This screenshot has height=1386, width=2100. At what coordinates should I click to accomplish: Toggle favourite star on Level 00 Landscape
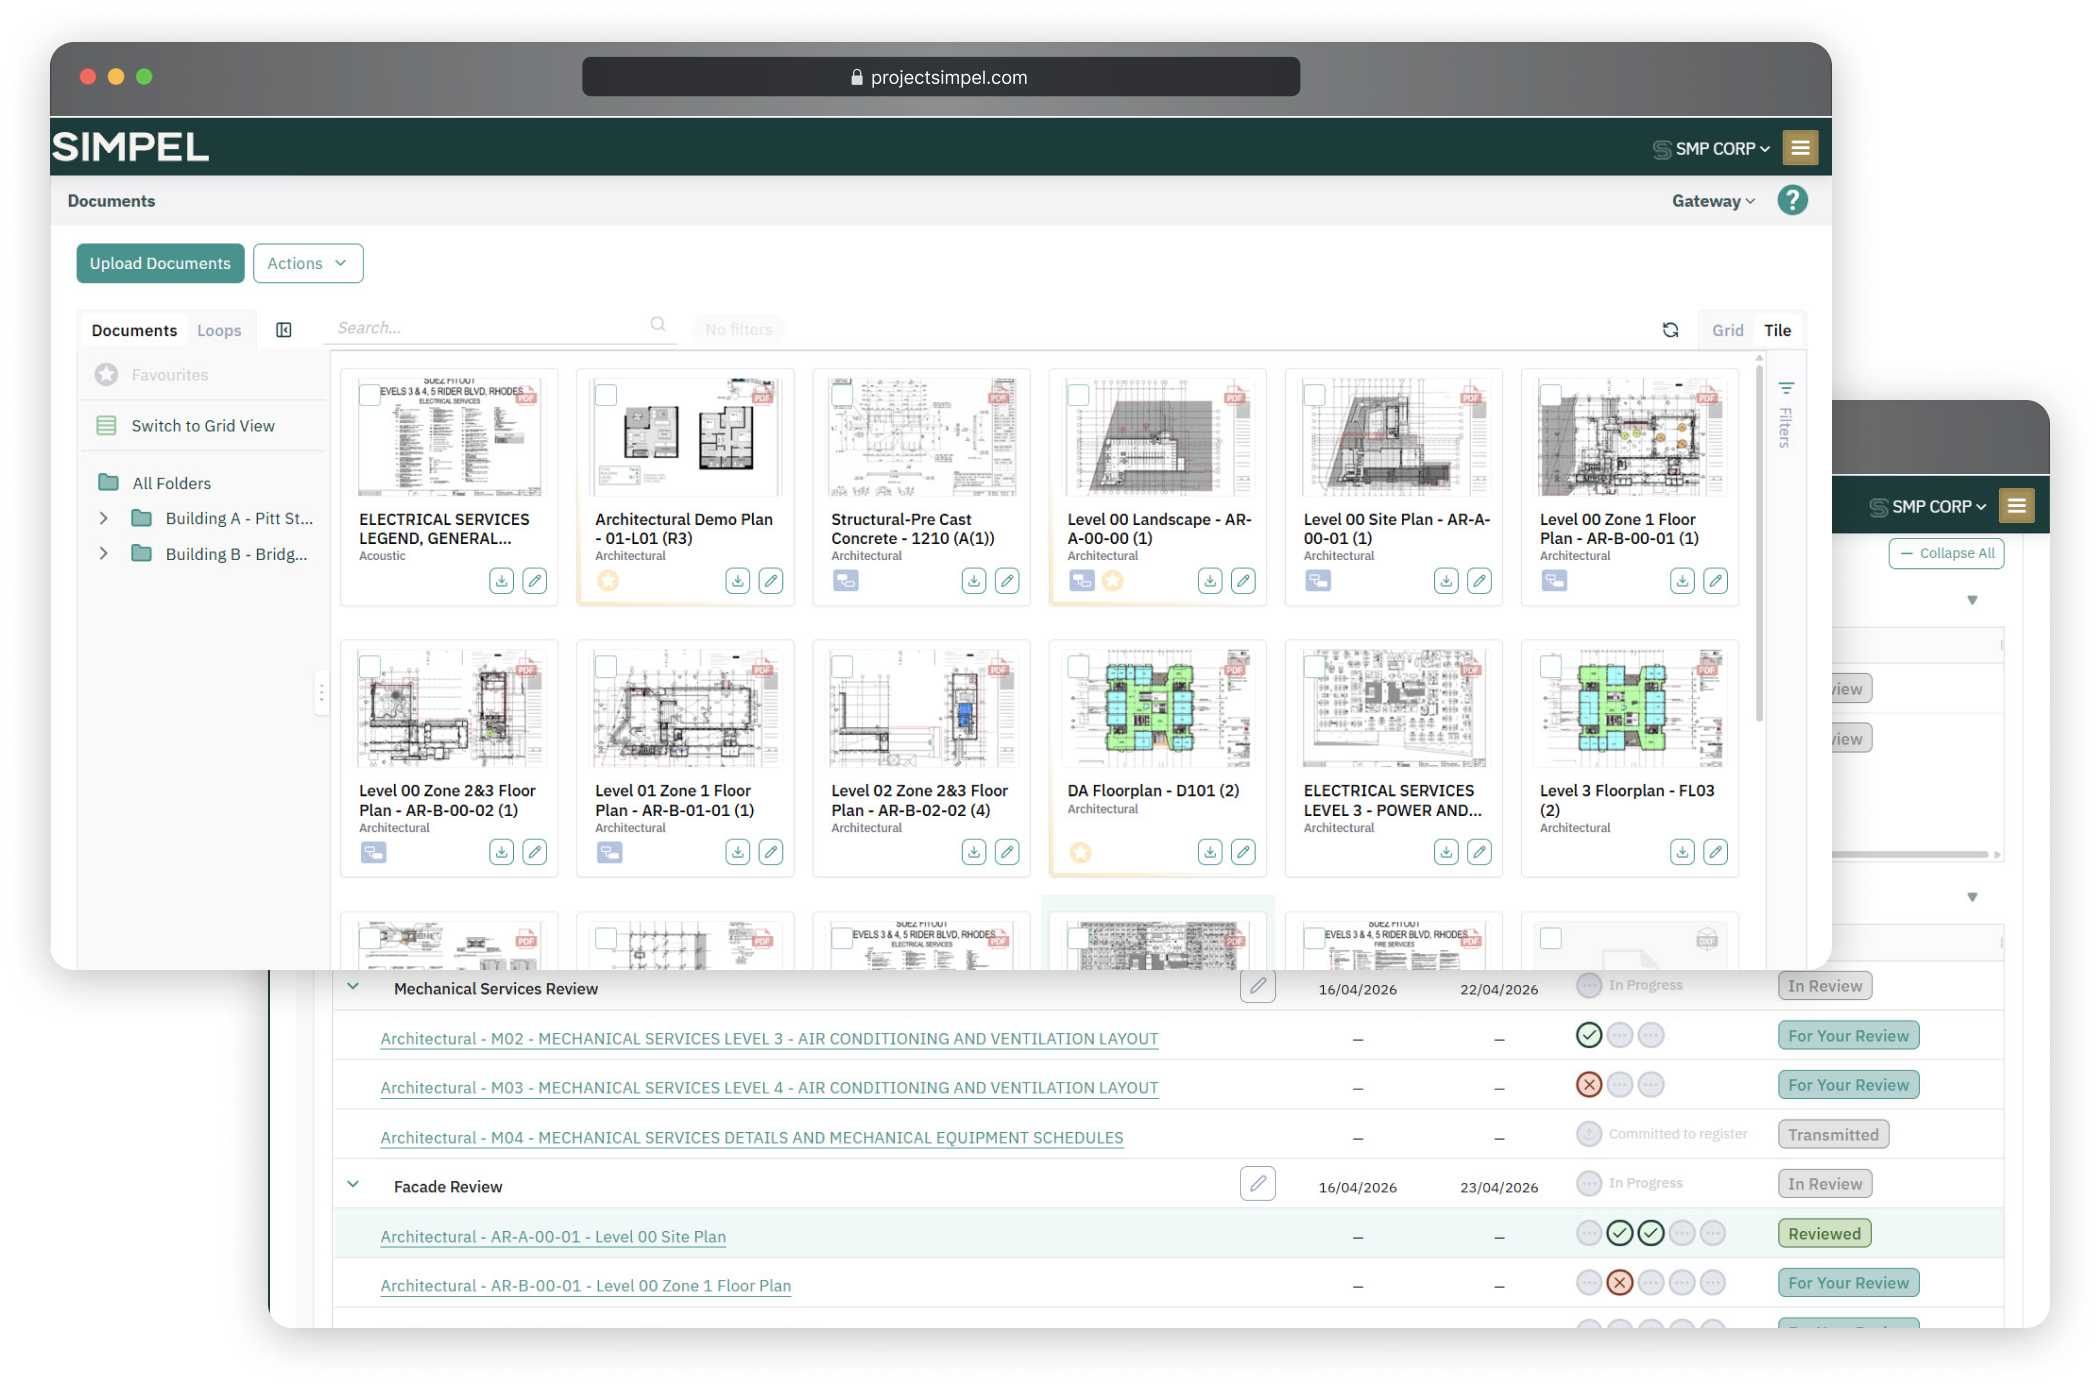tap(1112, 580)
